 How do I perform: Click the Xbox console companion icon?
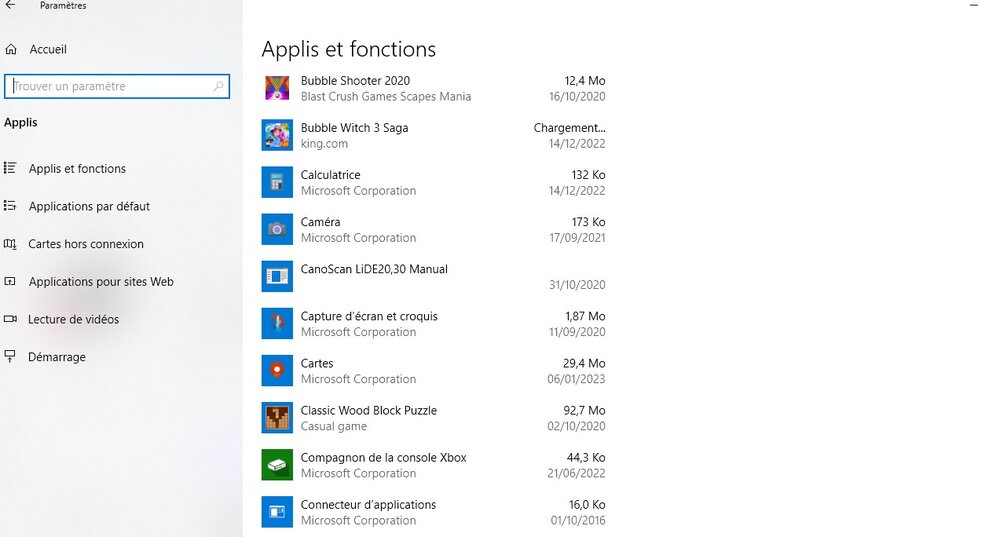click(277, 464)
